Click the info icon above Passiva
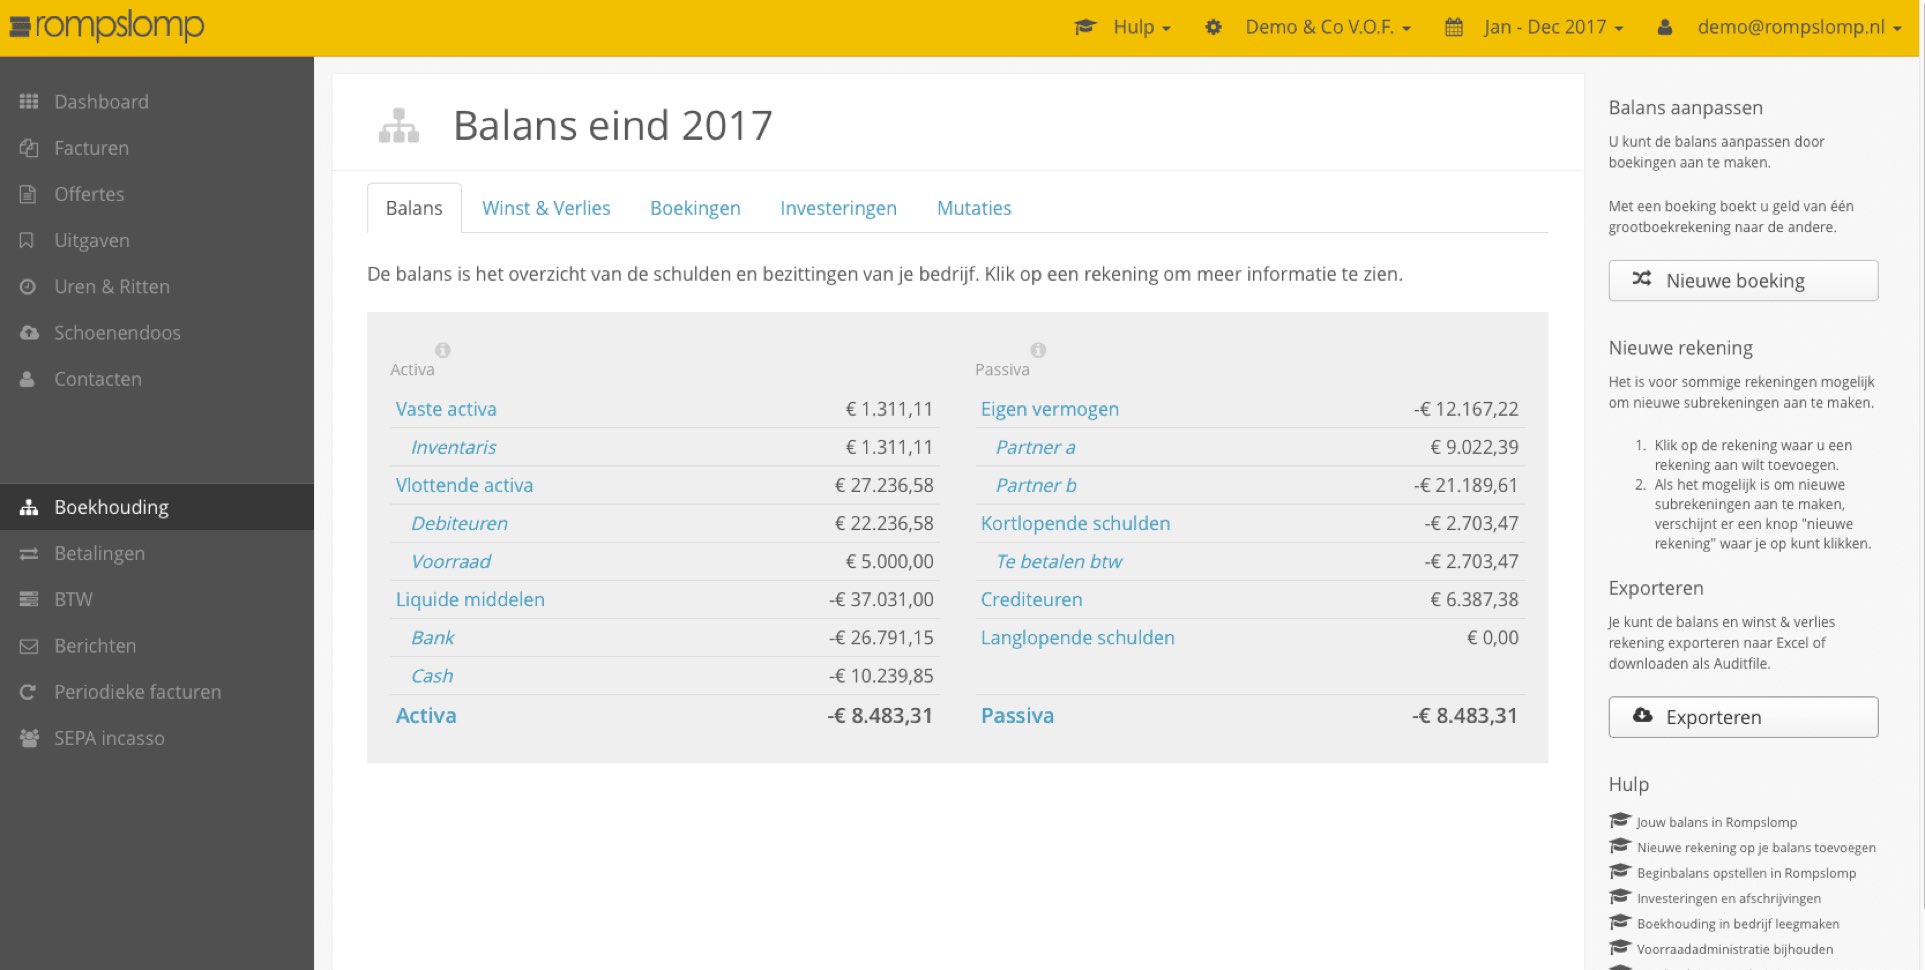The width and height of the screenshot is (1925, 970). coord(1038,350)
